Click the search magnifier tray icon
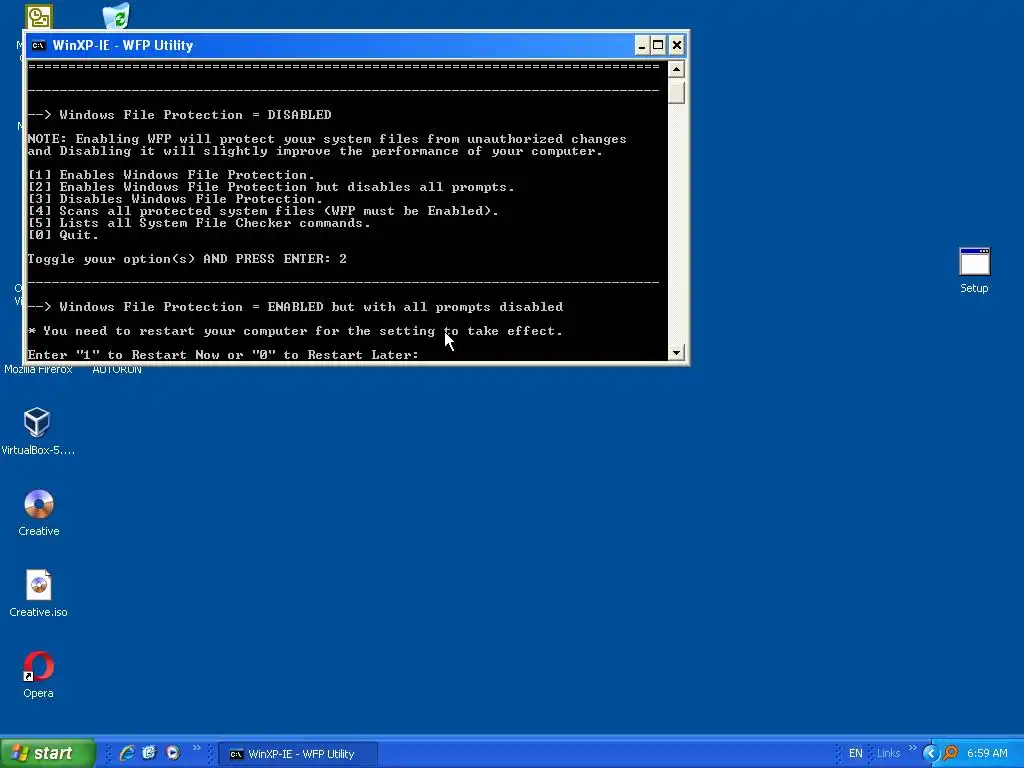Image resolution: width=1024 pixels, height=768 pixels. click(951, 753)
